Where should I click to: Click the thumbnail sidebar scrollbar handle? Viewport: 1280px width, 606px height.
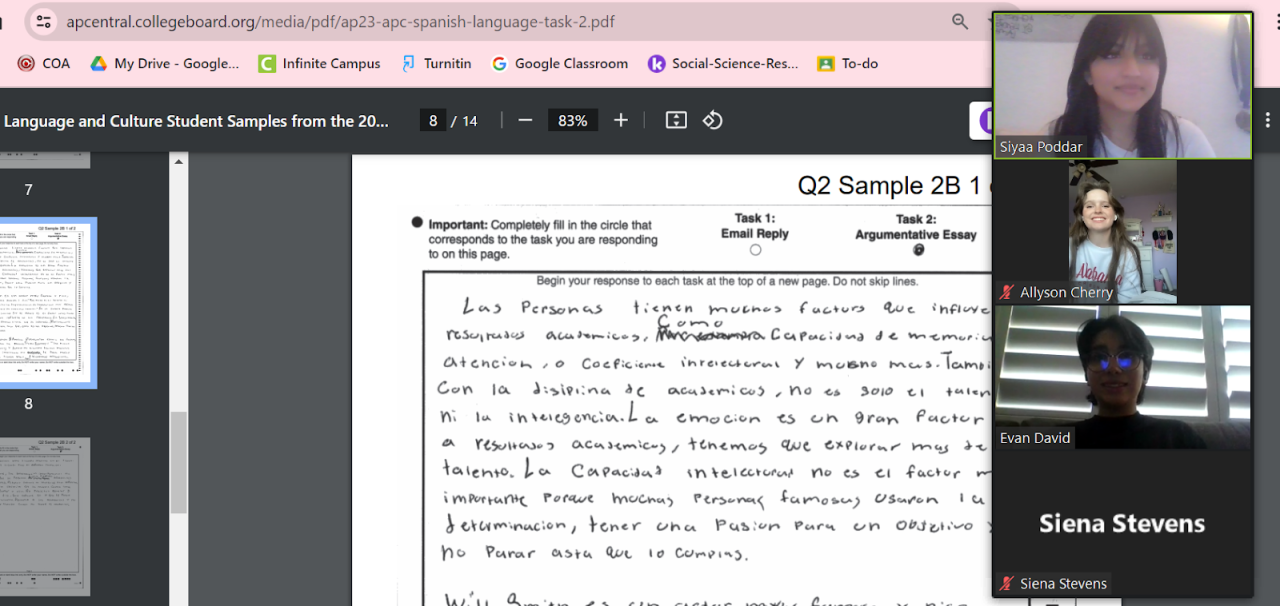pyautogui.click(x=179, y=462)
